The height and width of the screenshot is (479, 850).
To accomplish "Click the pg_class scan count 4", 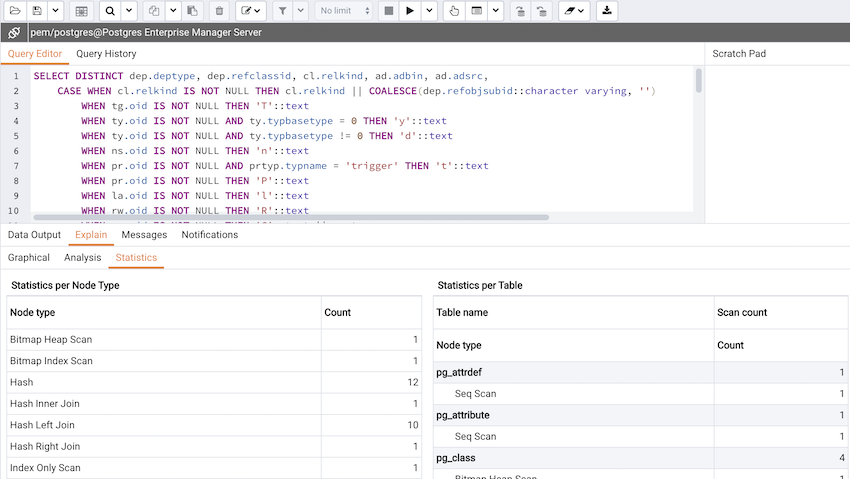I will [x=842, y=458].
